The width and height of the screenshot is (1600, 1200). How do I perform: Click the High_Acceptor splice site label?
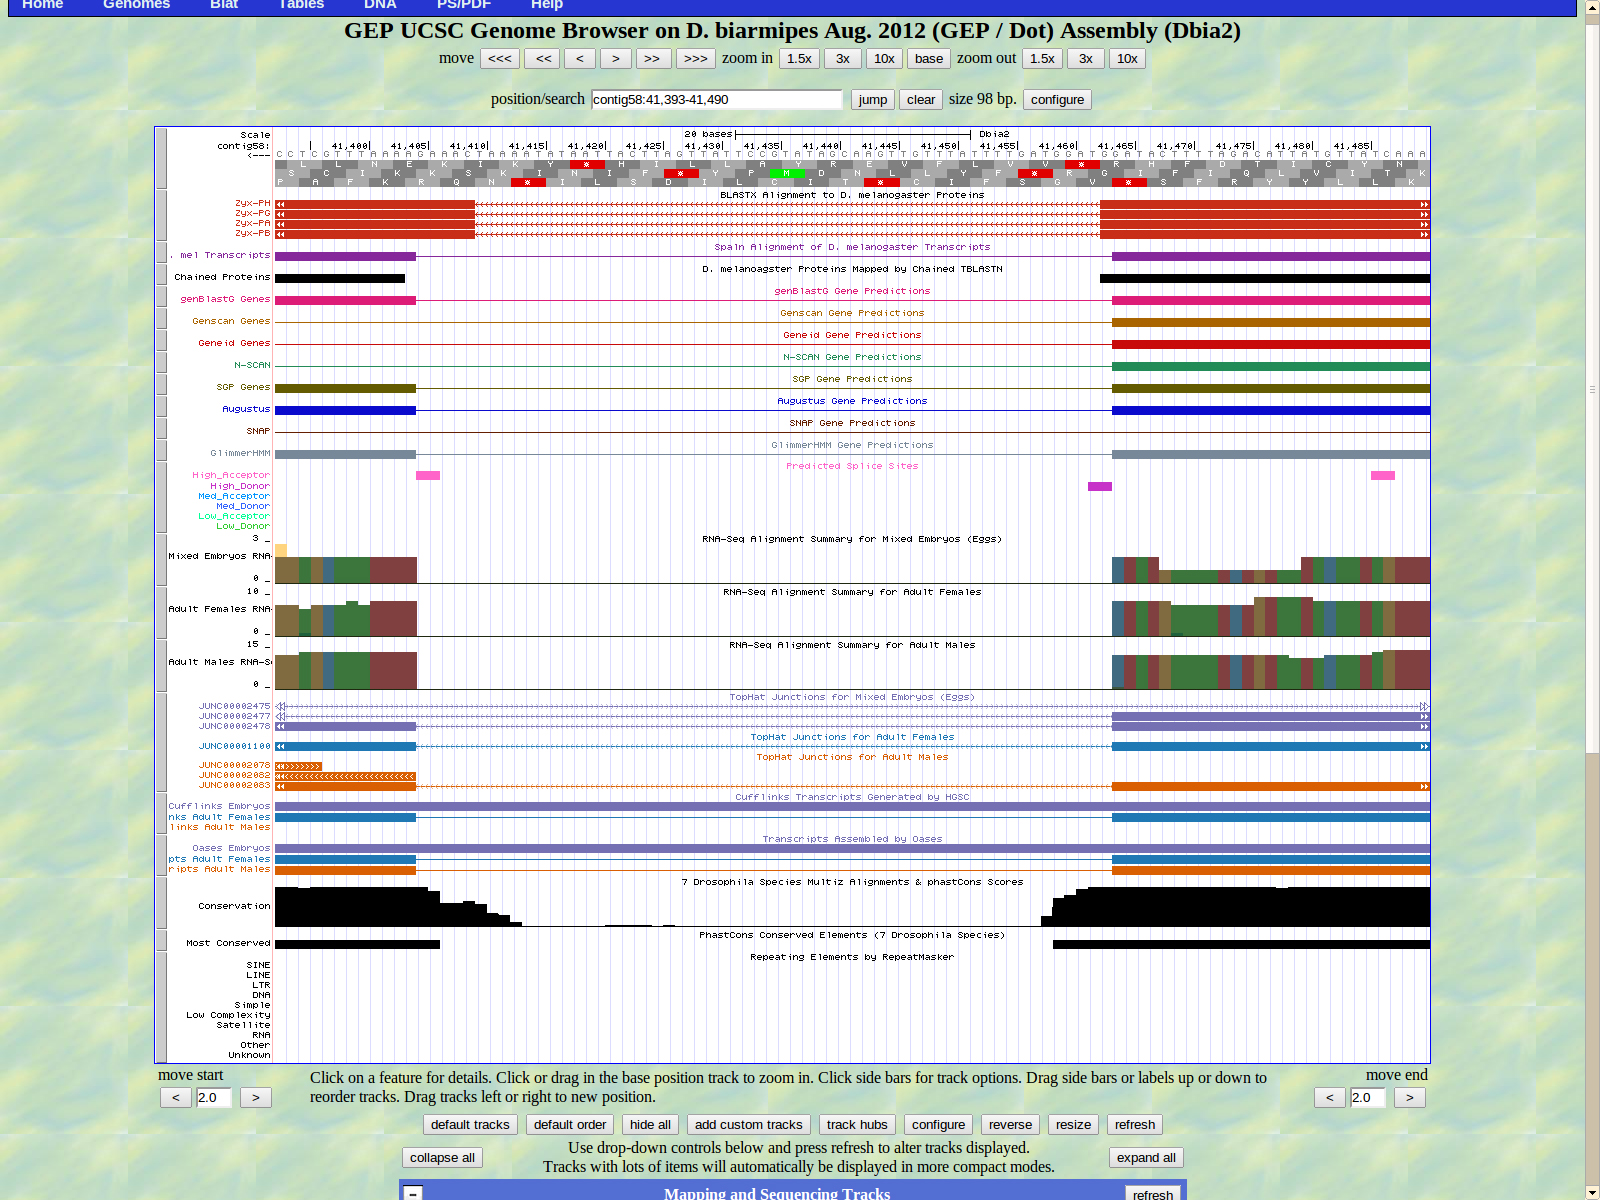click(x=231, y=475)
